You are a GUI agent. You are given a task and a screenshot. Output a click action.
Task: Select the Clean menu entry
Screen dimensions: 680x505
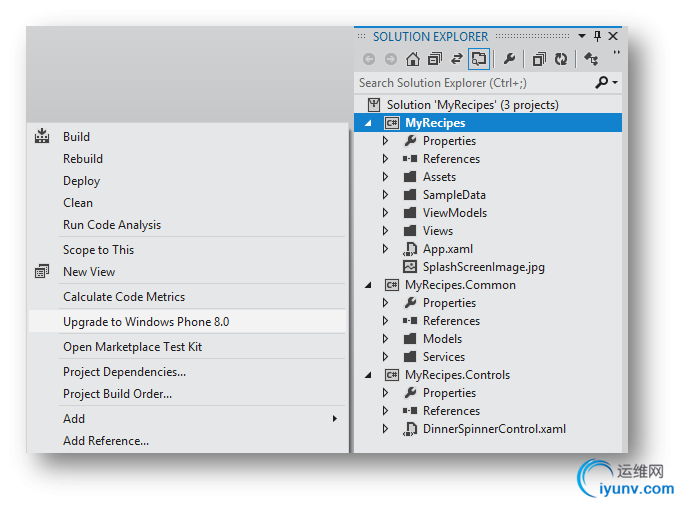click(x=189, y=203)
